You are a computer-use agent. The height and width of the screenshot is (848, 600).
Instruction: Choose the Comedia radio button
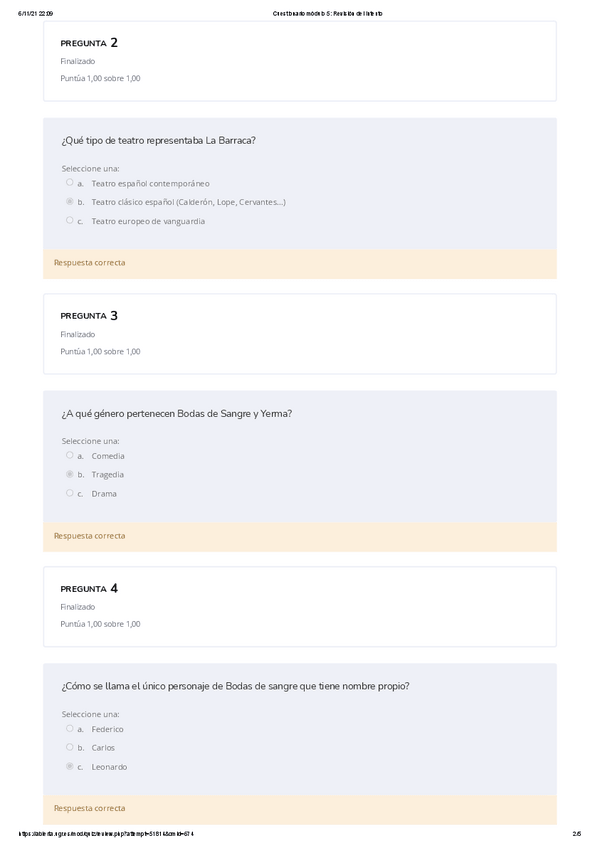pyautogui.click(x=70, y=456)
